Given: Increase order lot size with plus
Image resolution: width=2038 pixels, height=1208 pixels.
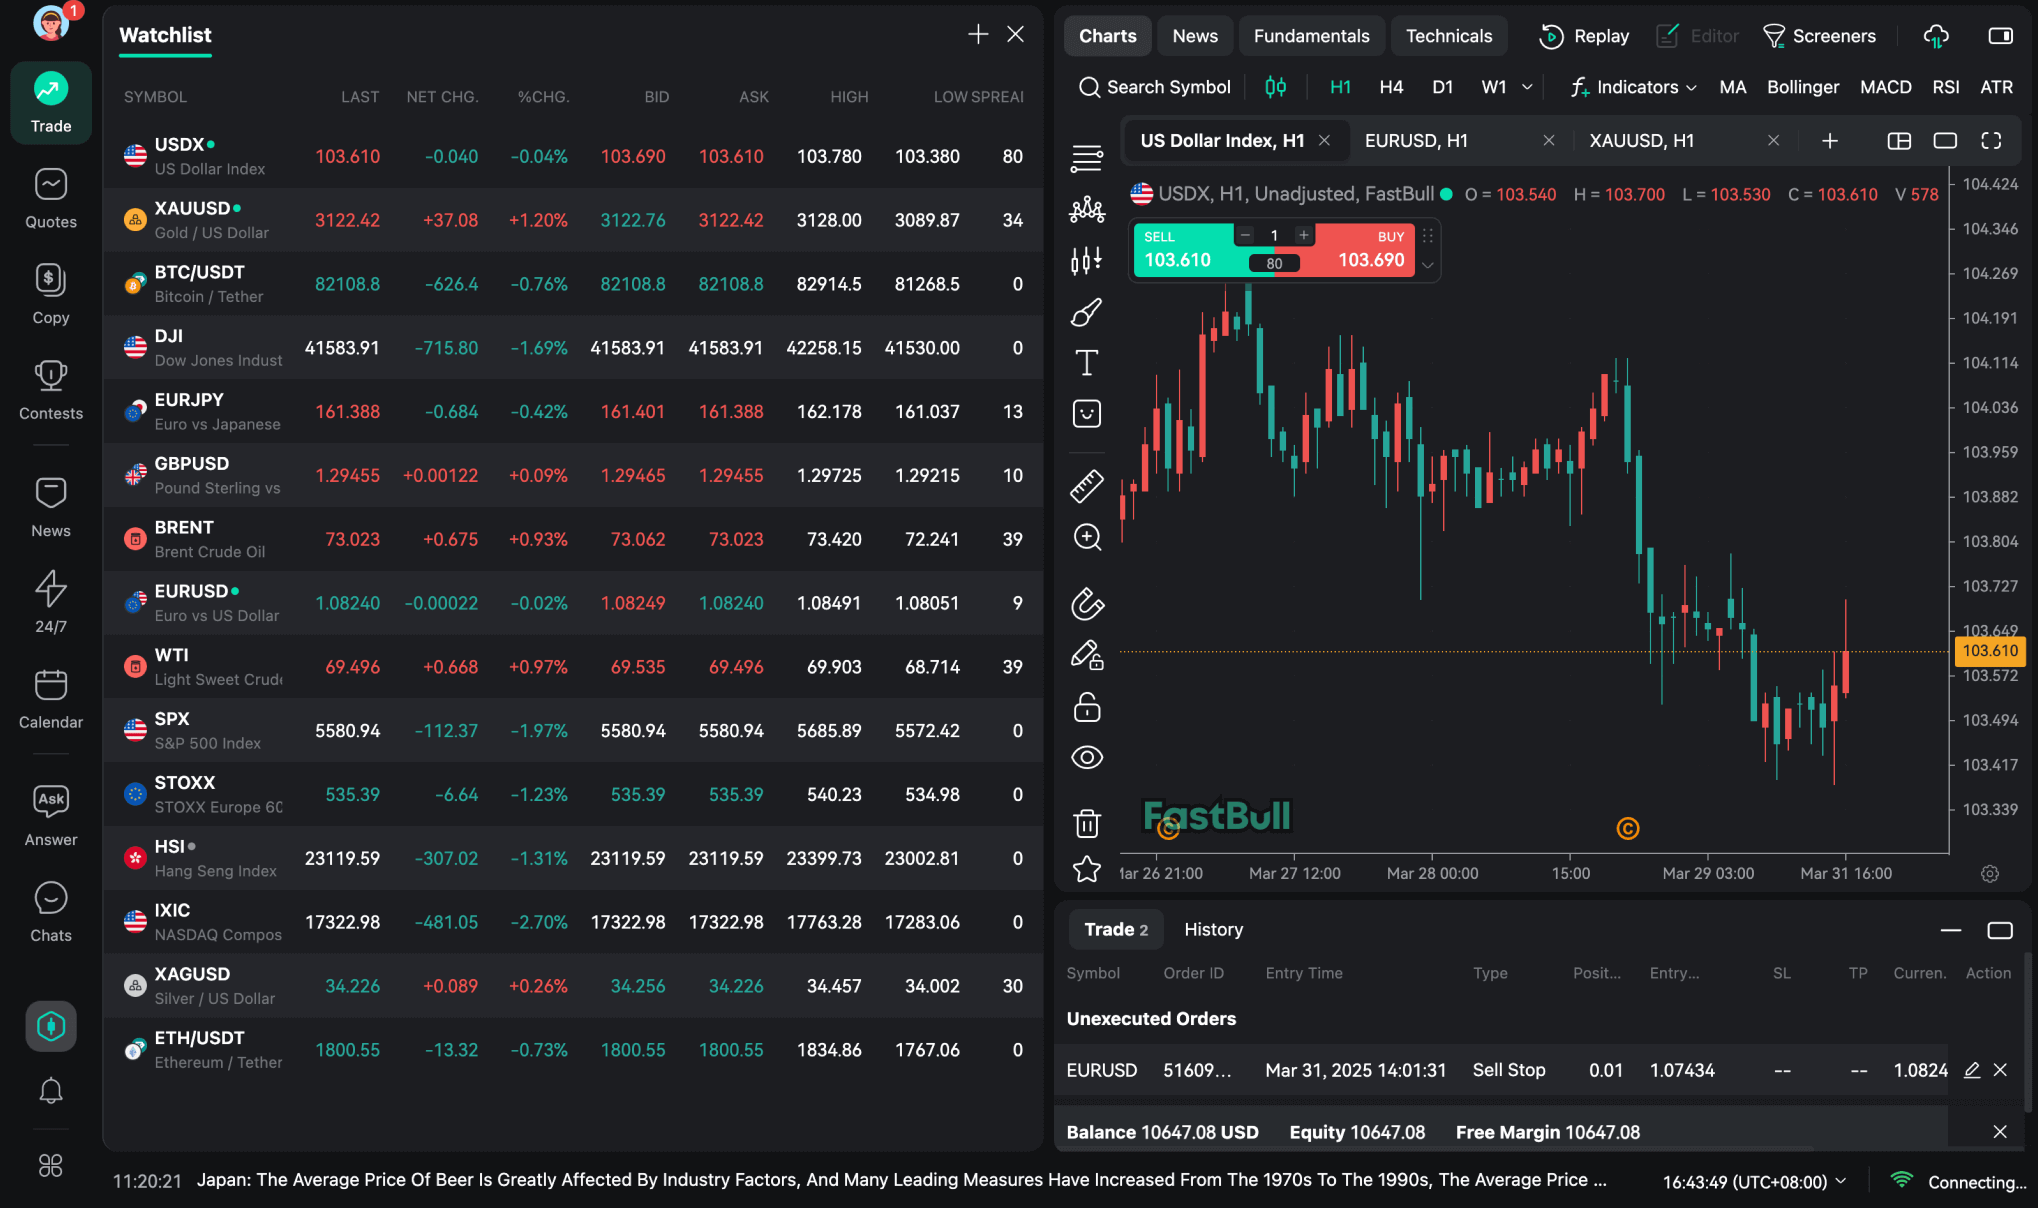Looking at the screenshot, I should tap(1303, 236).
